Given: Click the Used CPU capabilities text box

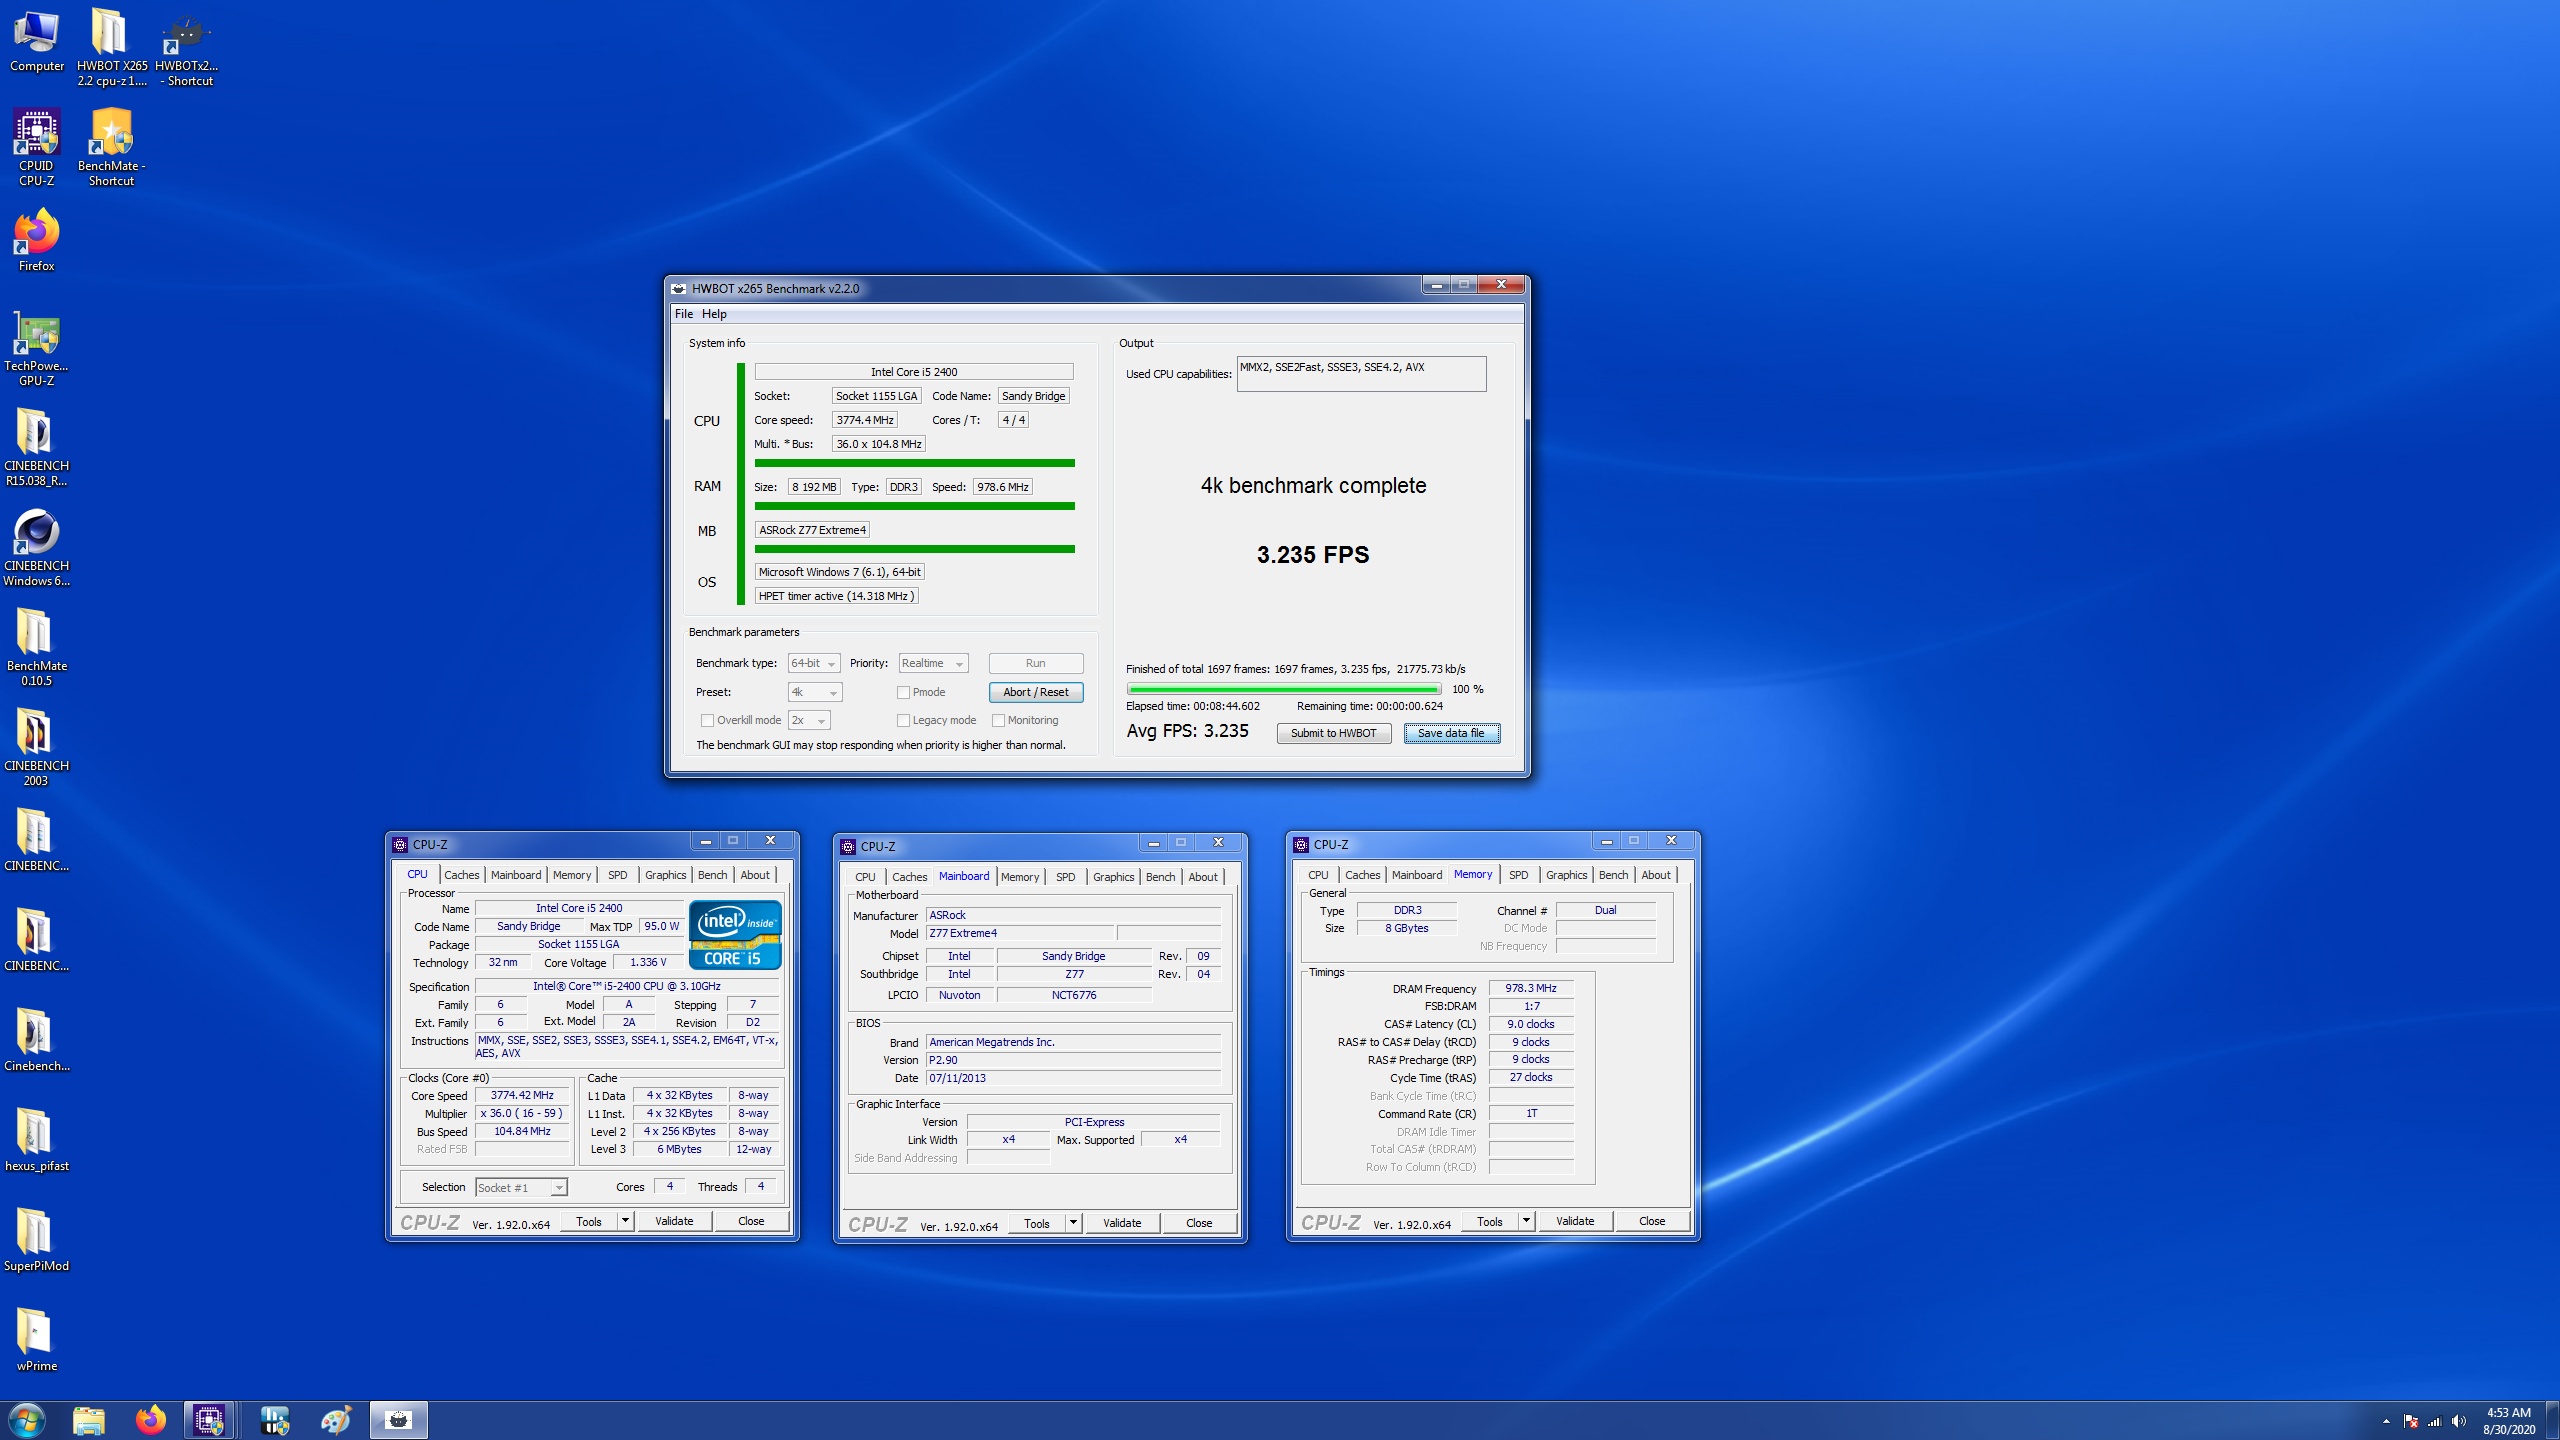Looking at the screenshot, I should click(x=1361, y=374).
